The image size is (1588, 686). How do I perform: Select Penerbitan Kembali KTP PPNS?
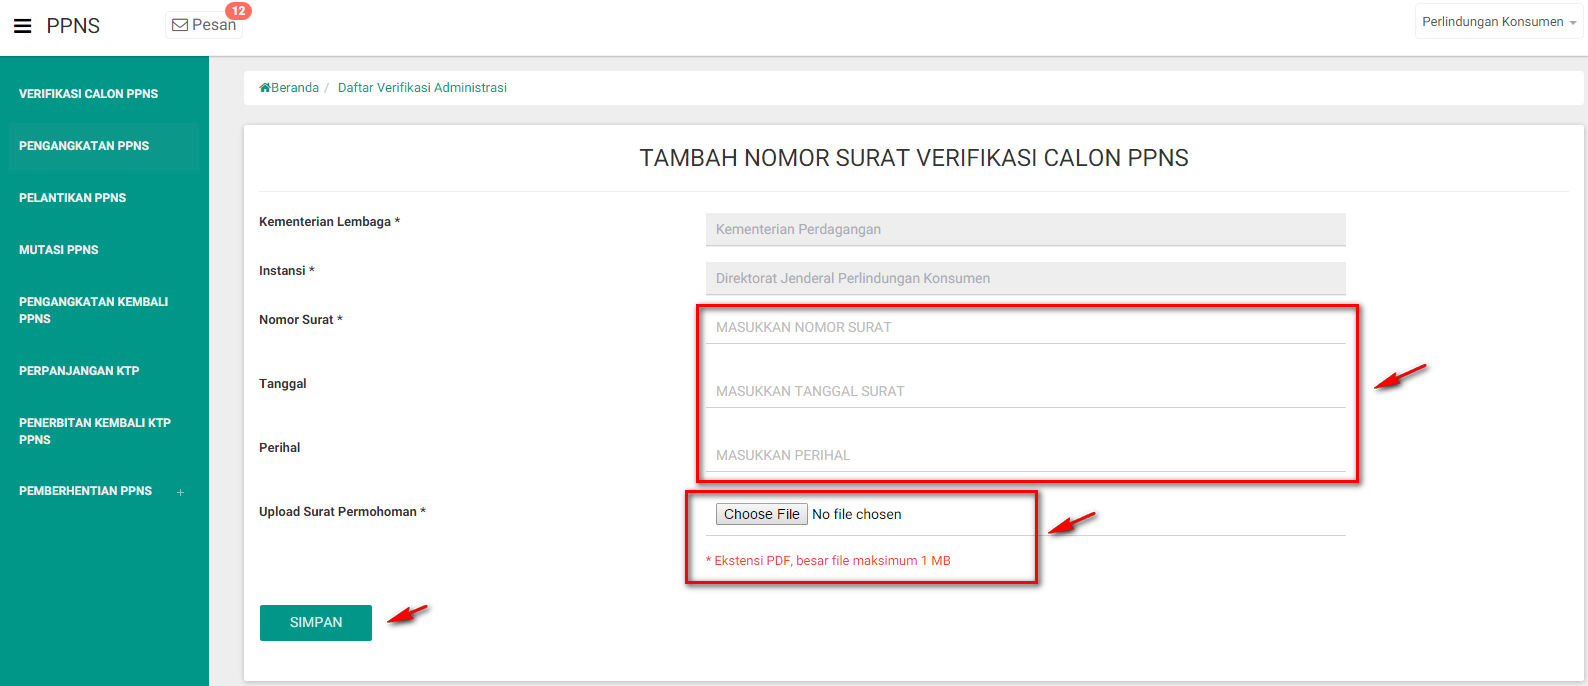(94, 431)
